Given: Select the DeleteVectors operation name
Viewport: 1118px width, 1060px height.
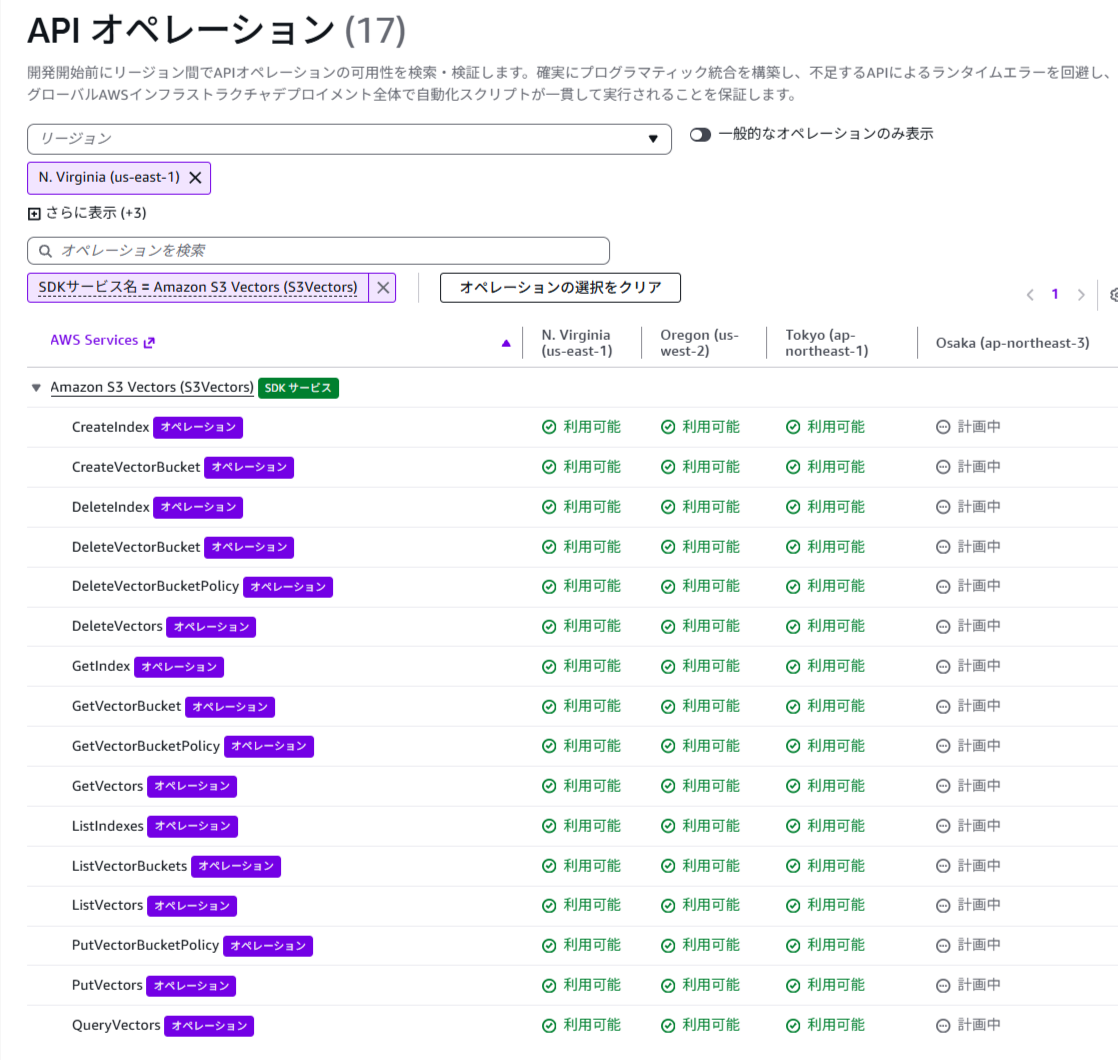Looking at the screenshot, I should (x=117, y=626).
